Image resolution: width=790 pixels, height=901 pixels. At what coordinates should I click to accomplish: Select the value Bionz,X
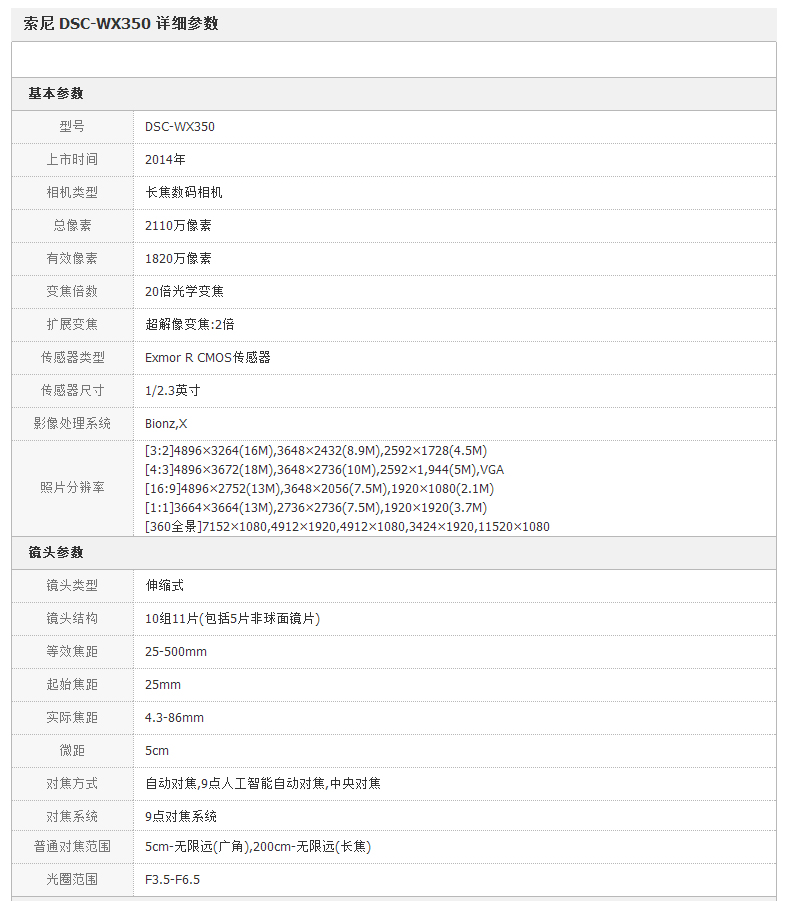tap(166, 423)
